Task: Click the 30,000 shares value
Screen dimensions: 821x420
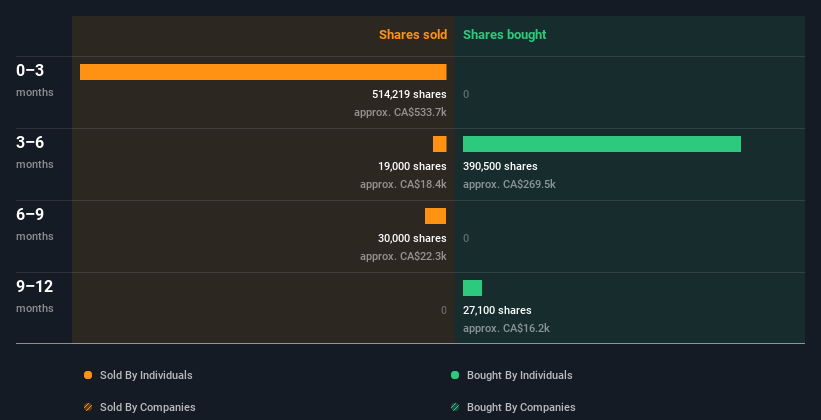Action: pyautogui.click(x=413, y=238)
